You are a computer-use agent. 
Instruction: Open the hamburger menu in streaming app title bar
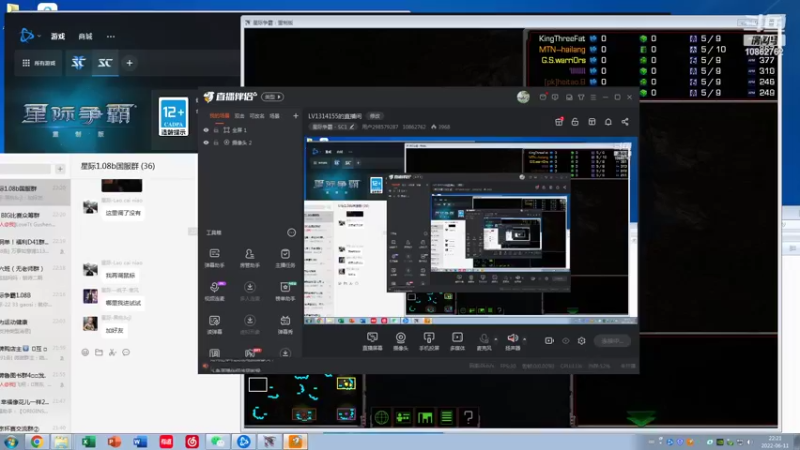coord(593,97)
